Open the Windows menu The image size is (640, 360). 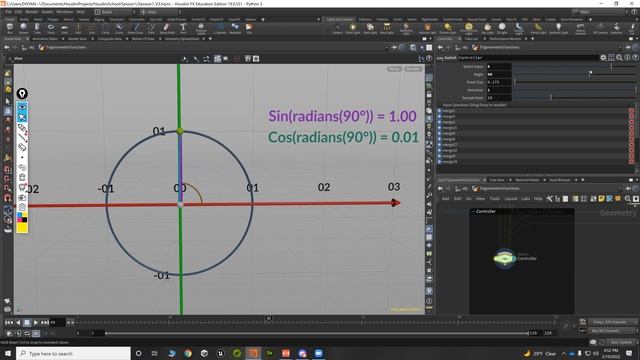coord(65,12)
